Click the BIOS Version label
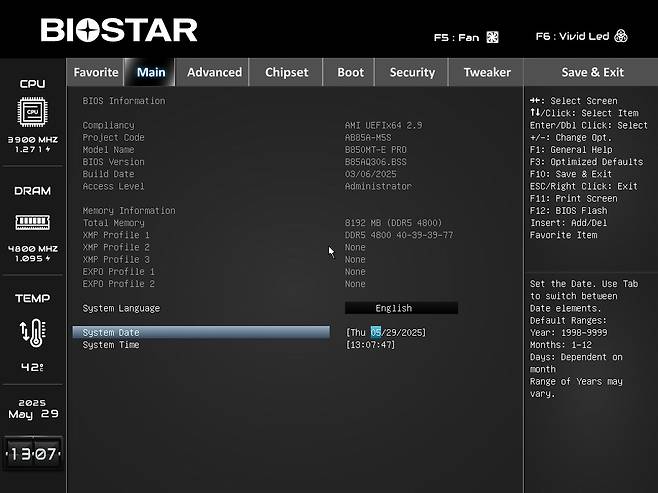The width and height of the screenshot is (658, 493). pos(113,162)
